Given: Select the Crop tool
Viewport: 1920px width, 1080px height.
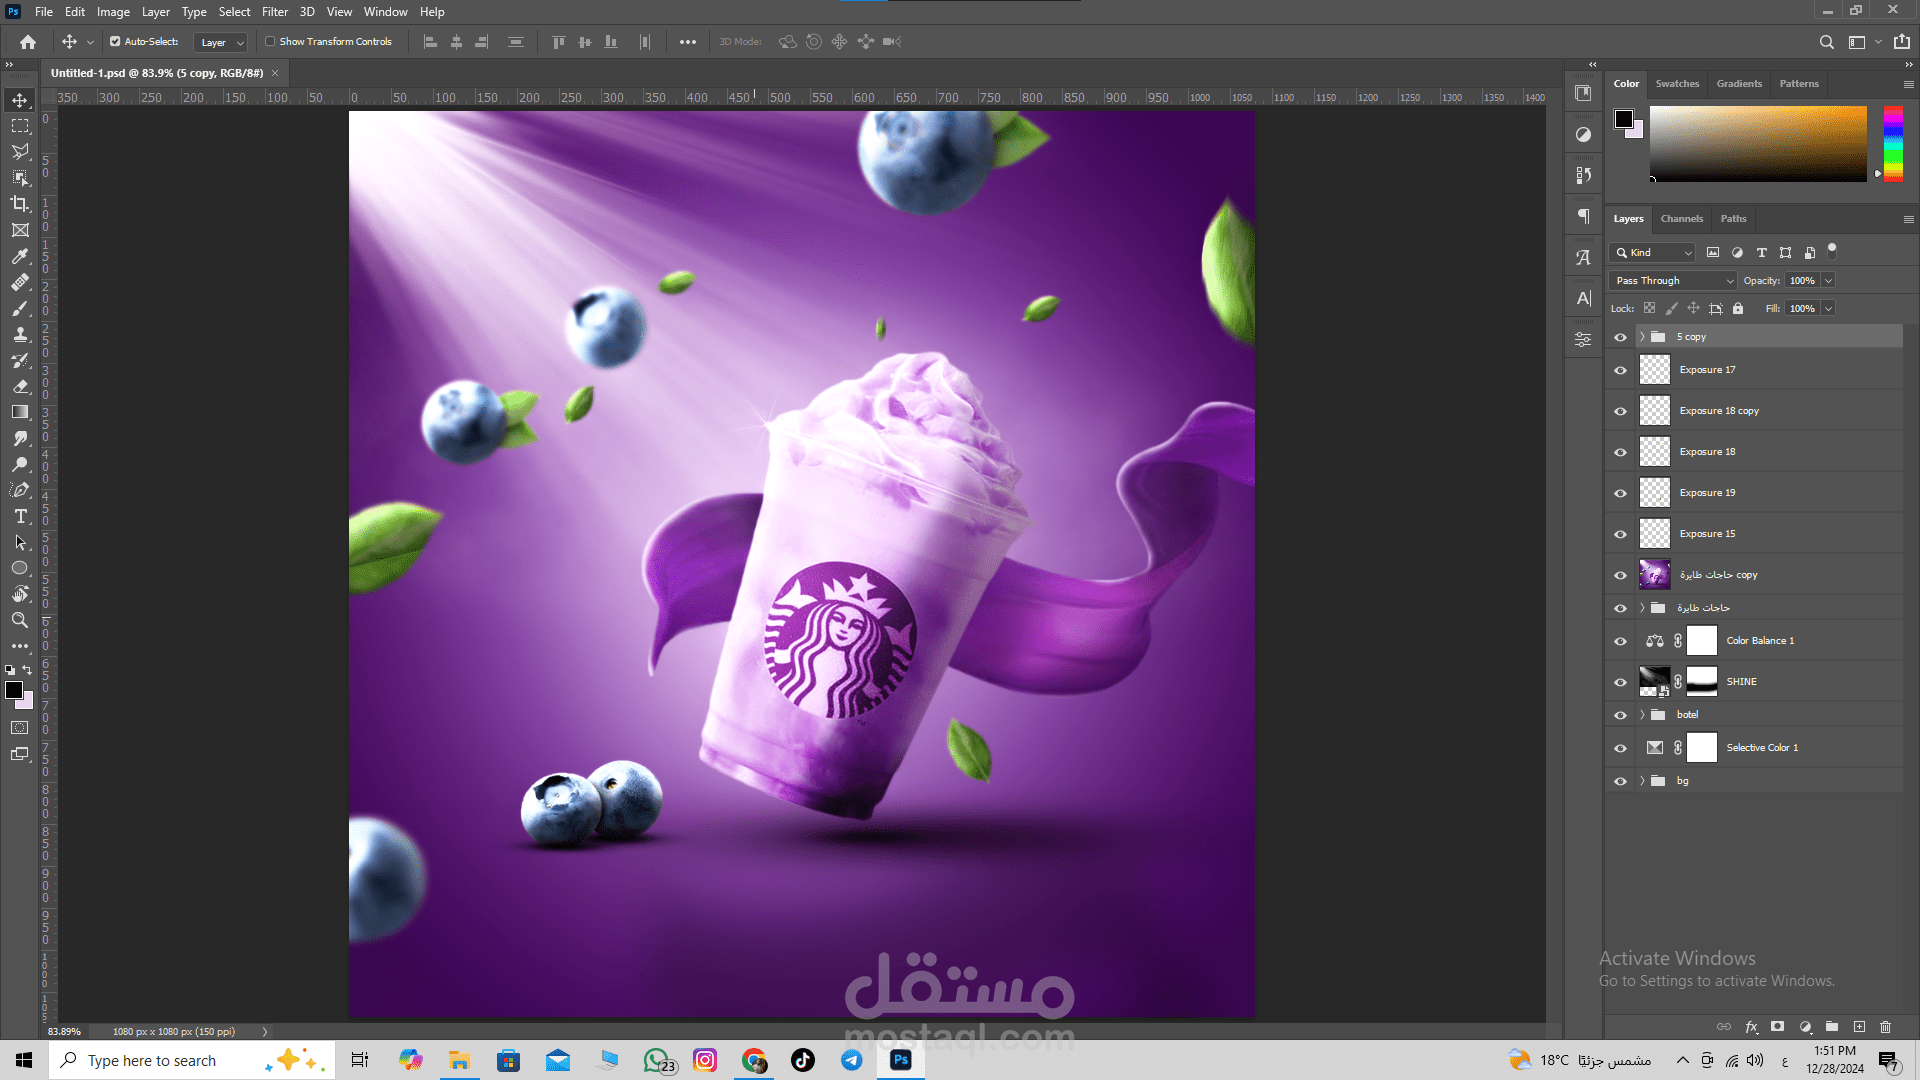Looking at the screenshot, I should pos(20,204).
